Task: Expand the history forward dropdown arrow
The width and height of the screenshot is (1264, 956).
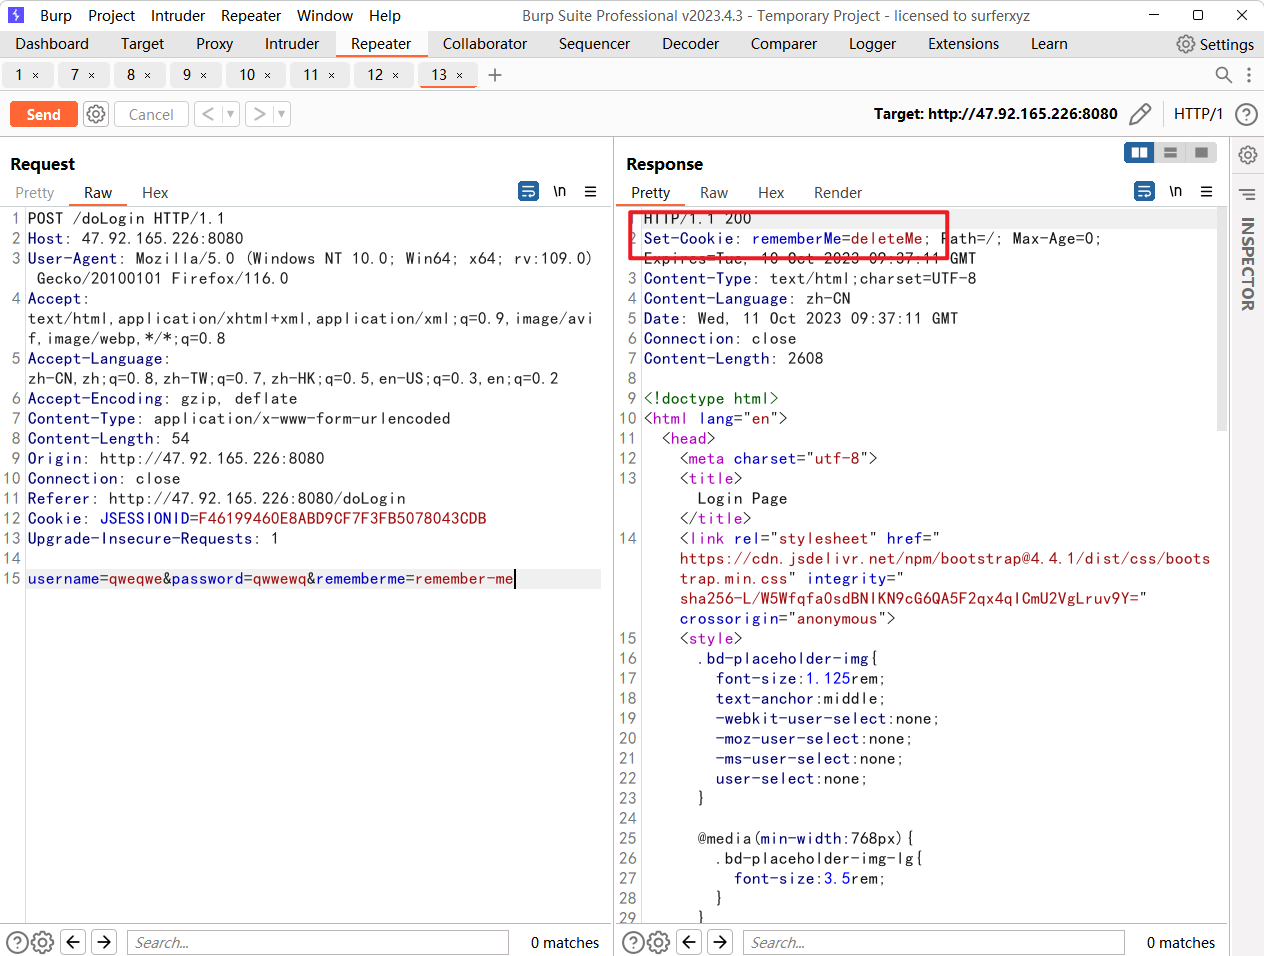Action: click(282, 114)
